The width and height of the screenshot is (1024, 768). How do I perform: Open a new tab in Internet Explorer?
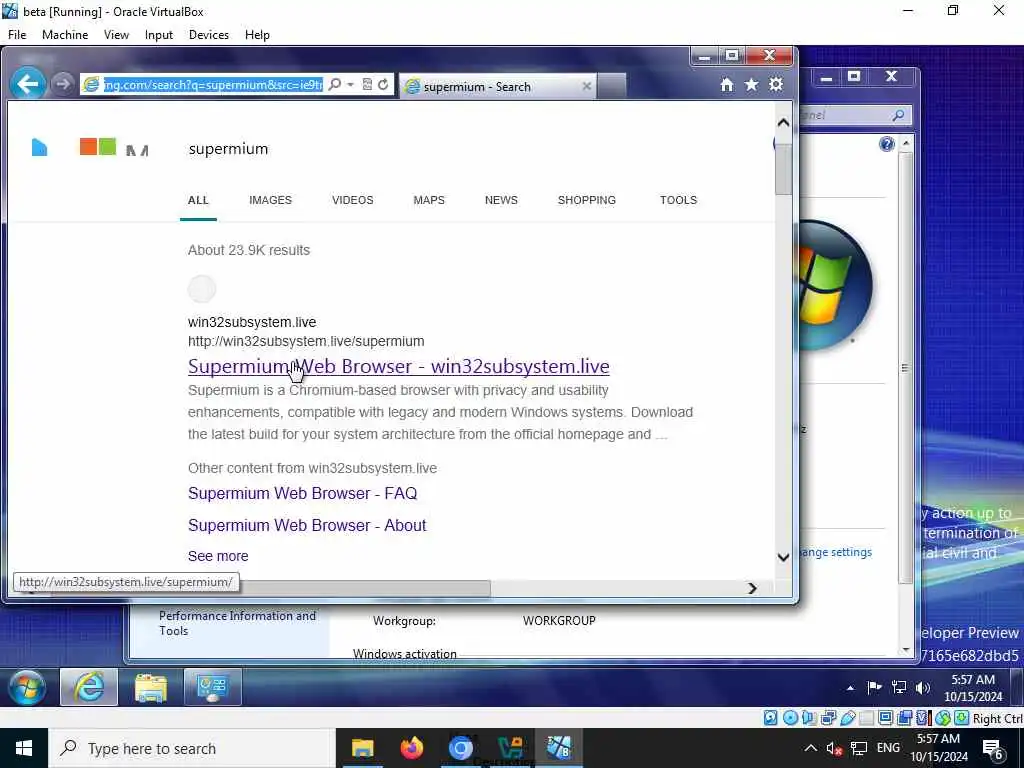coord(612,86)
